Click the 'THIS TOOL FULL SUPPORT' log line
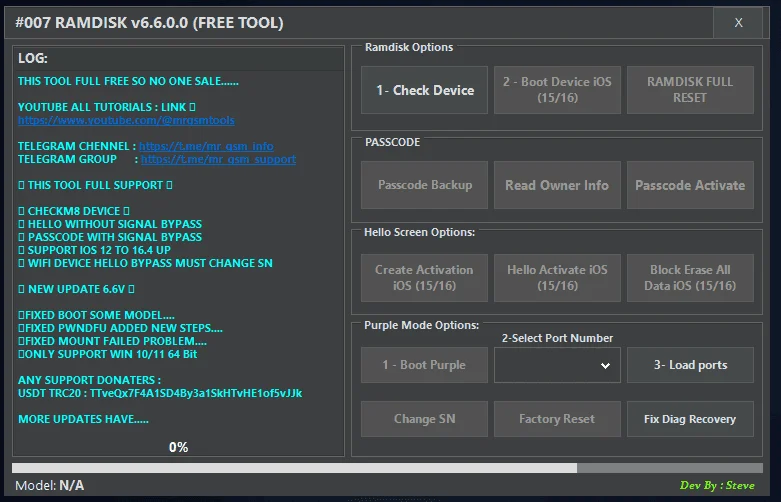The image size is (781, 502). coord(95,185)
